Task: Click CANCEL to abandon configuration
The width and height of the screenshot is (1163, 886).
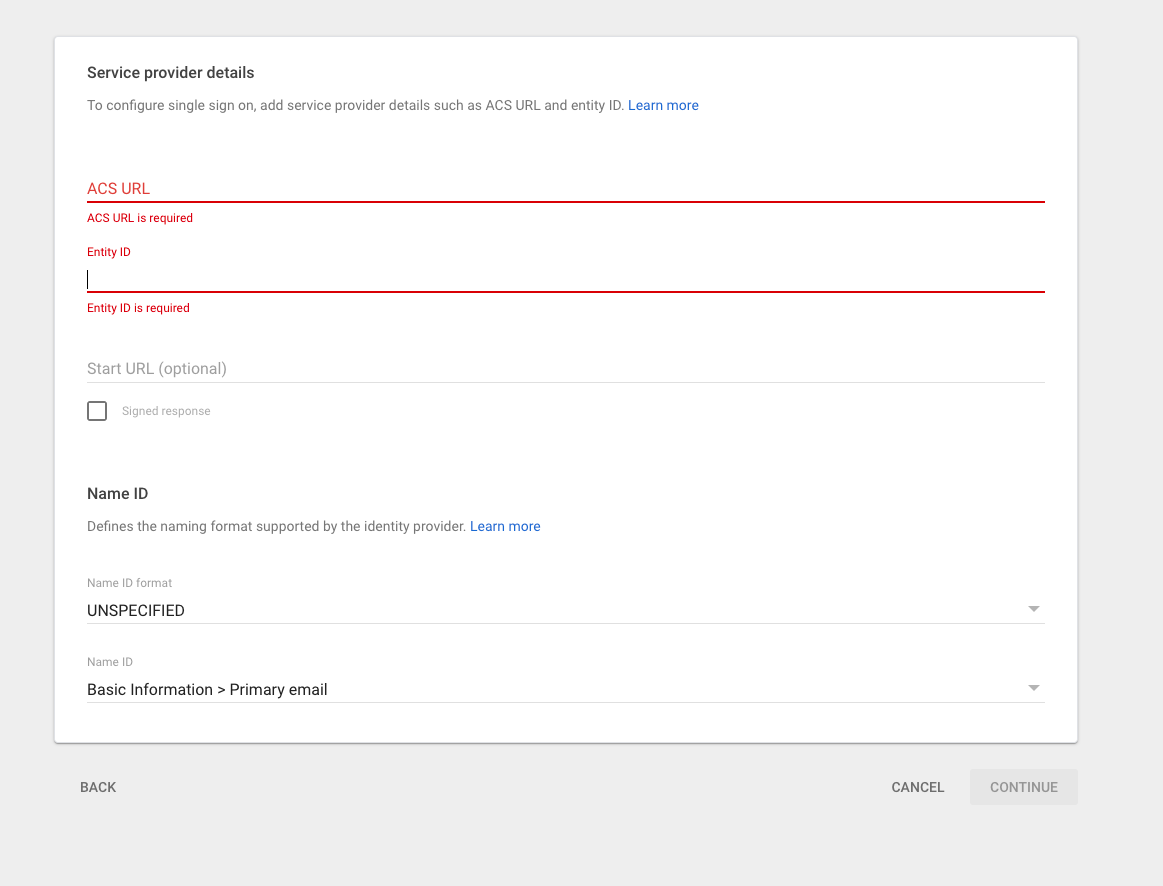Action: point(917,787)
